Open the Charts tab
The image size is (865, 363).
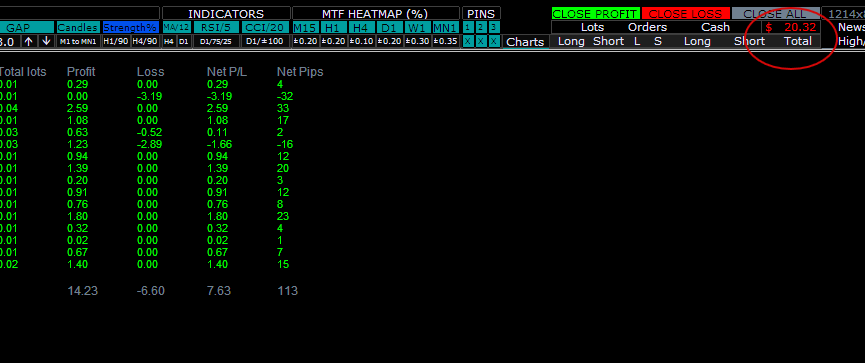point(525,42)
